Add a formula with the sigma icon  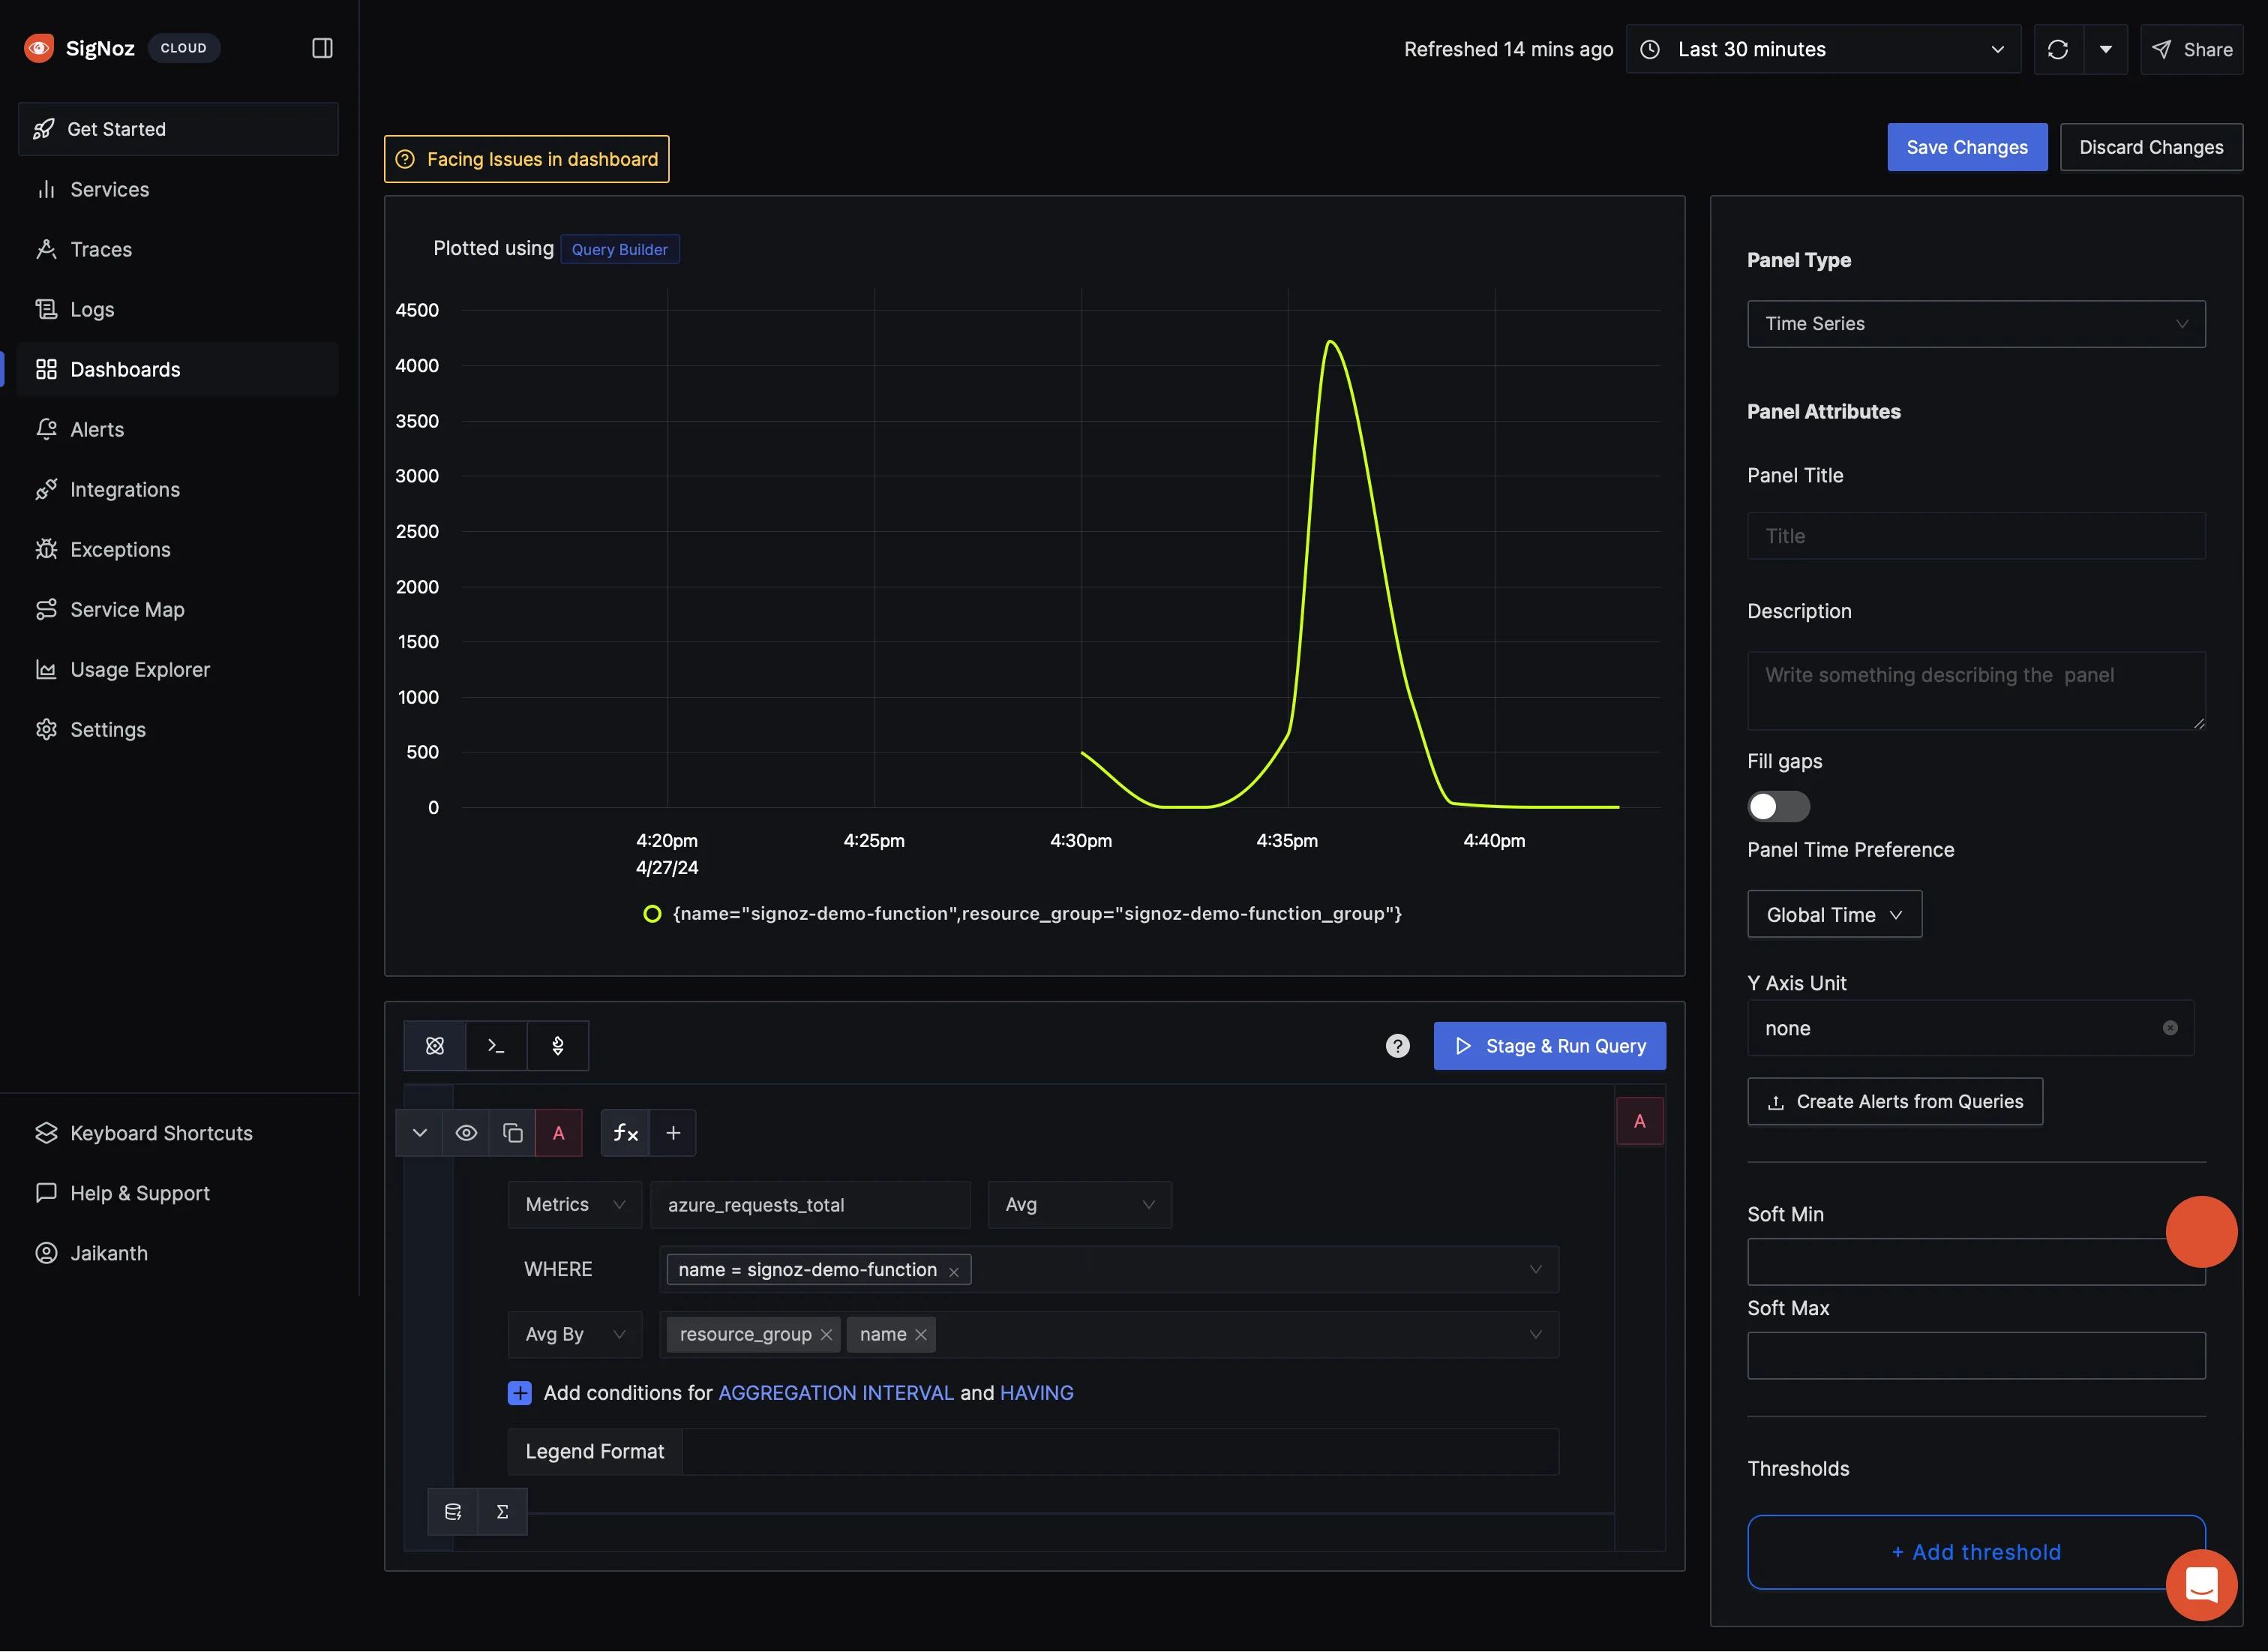503,1512
